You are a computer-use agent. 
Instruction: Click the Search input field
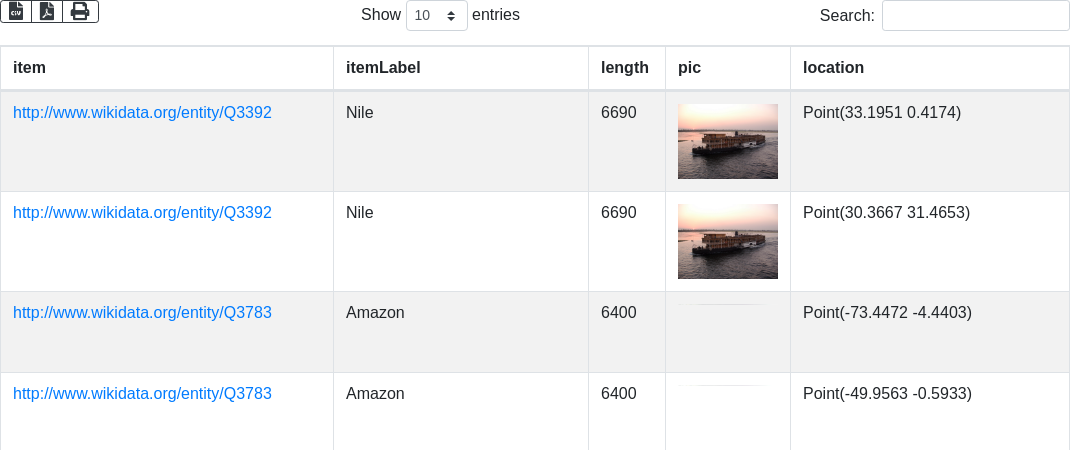point(975,16)
